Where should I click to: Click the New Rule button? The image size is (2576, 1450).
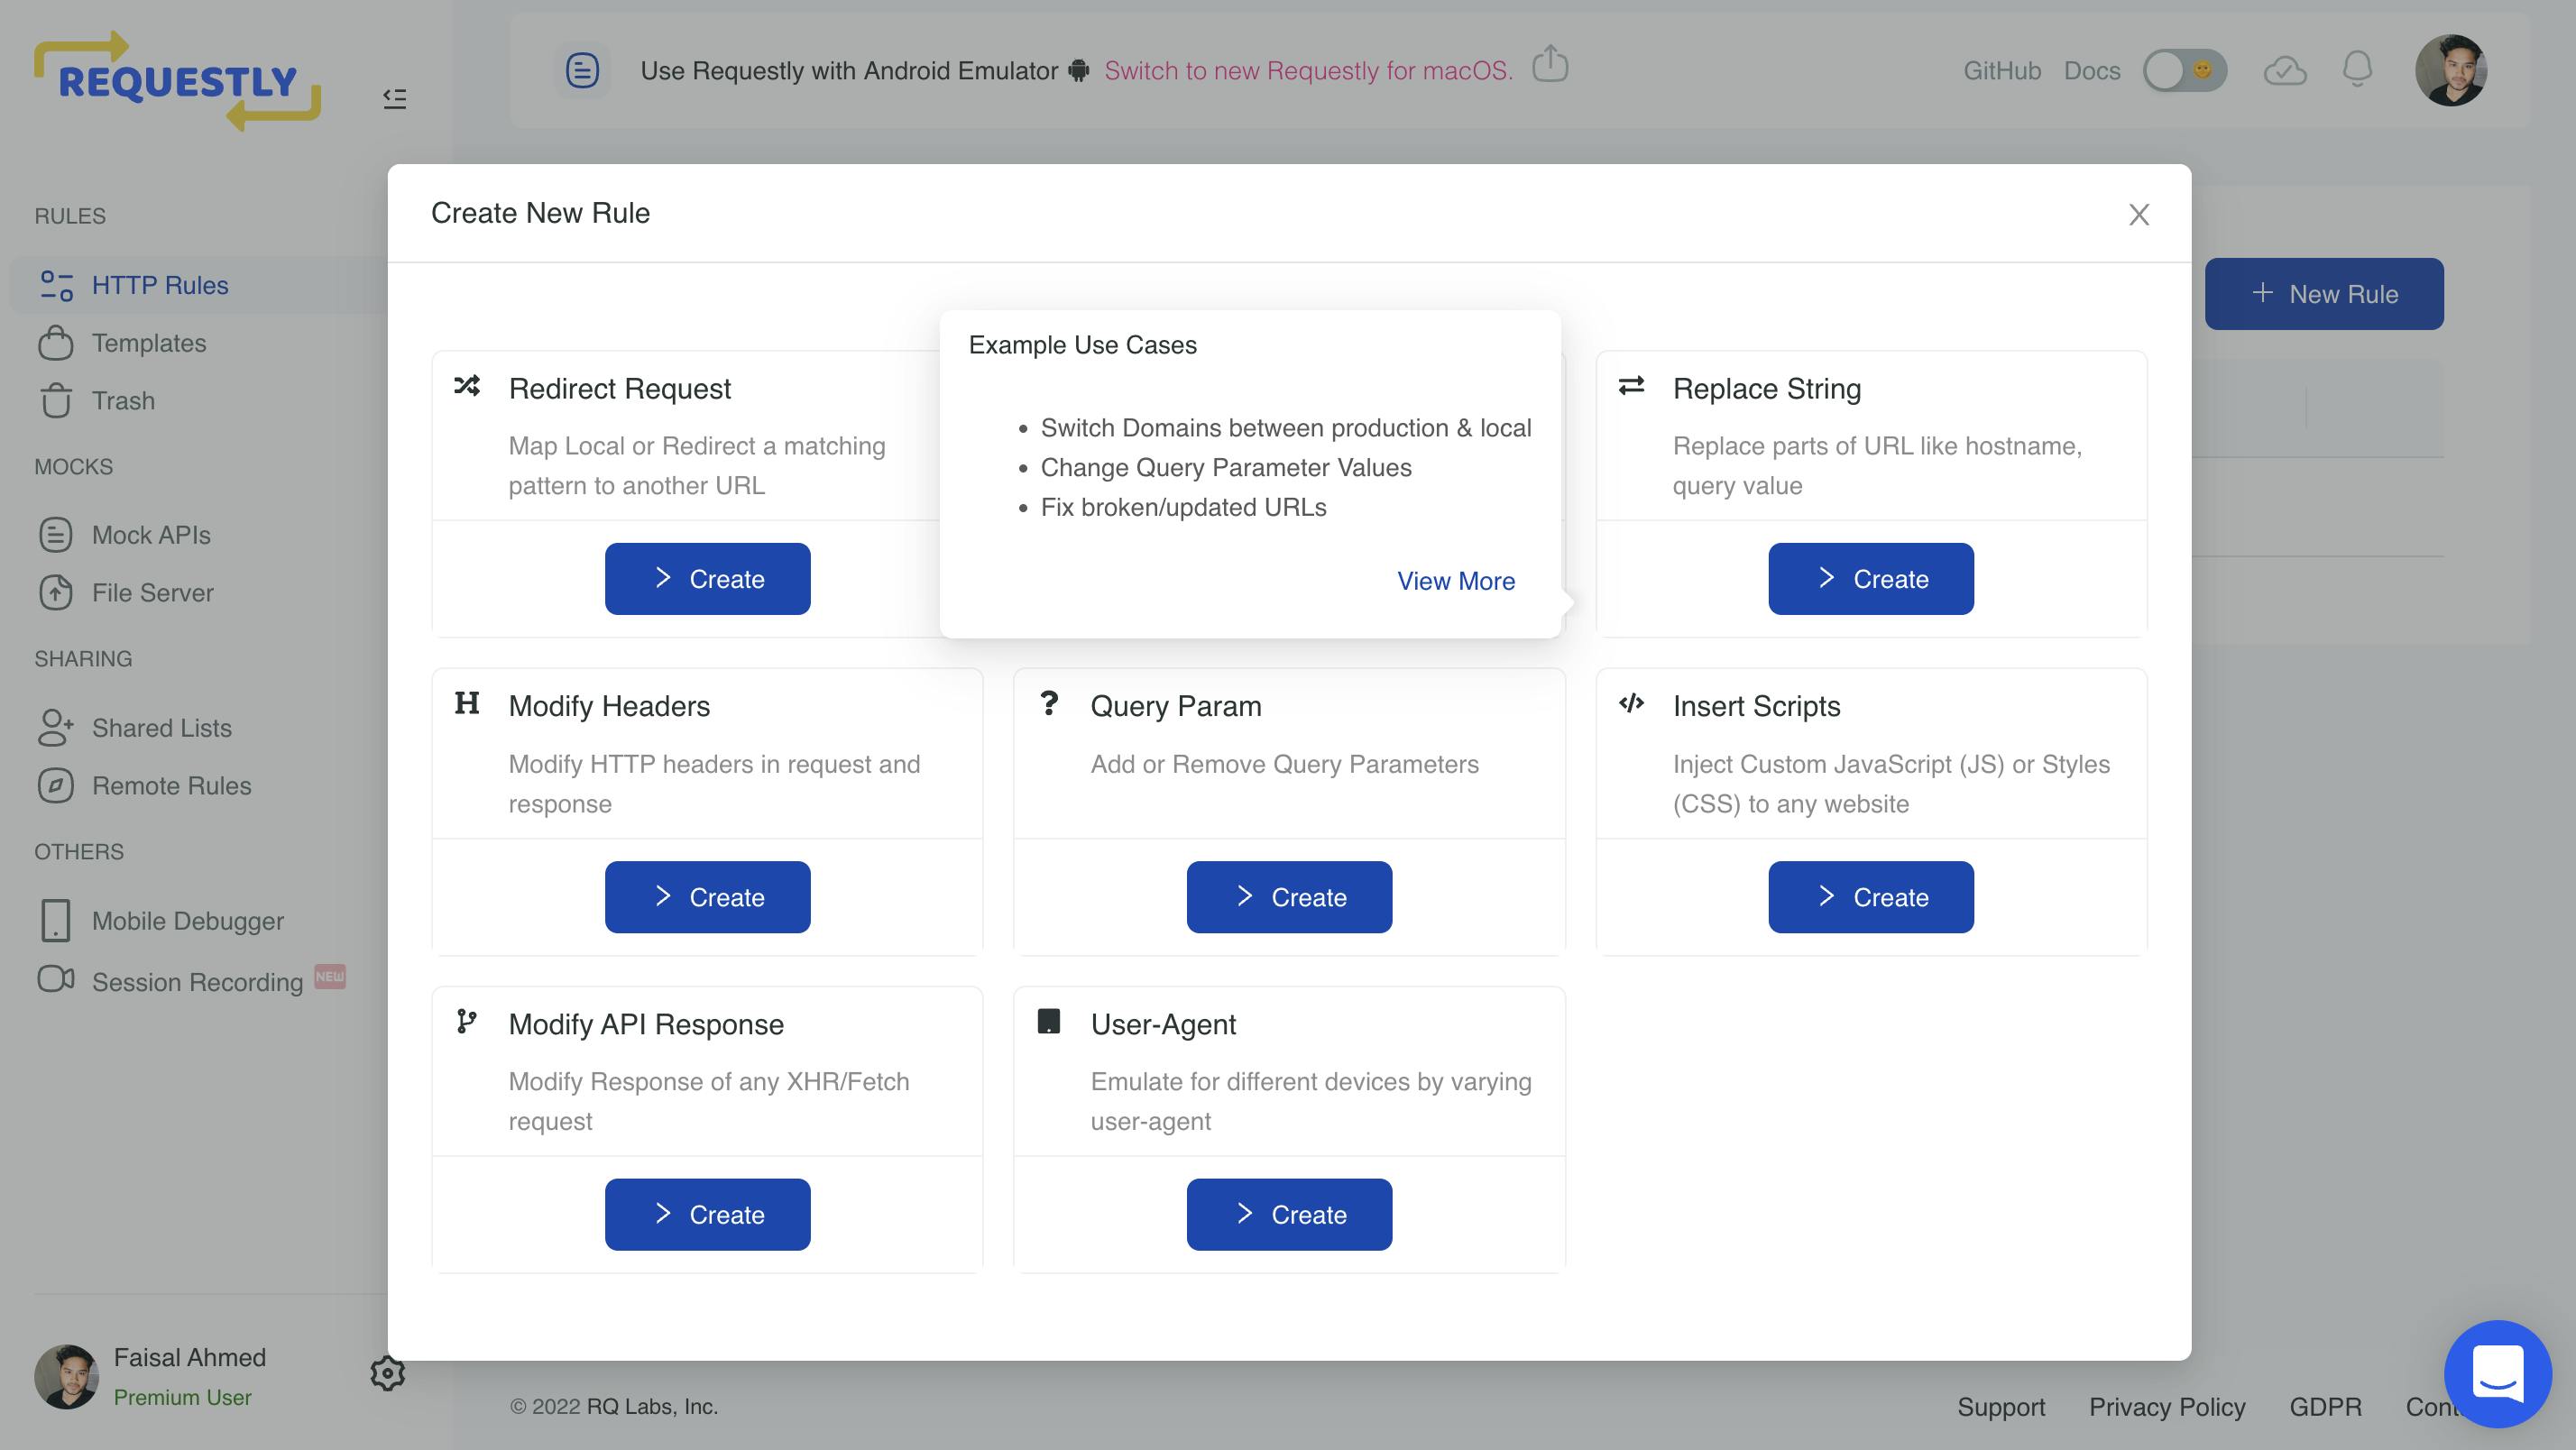pyautogui.click(x=2324, y=292)
